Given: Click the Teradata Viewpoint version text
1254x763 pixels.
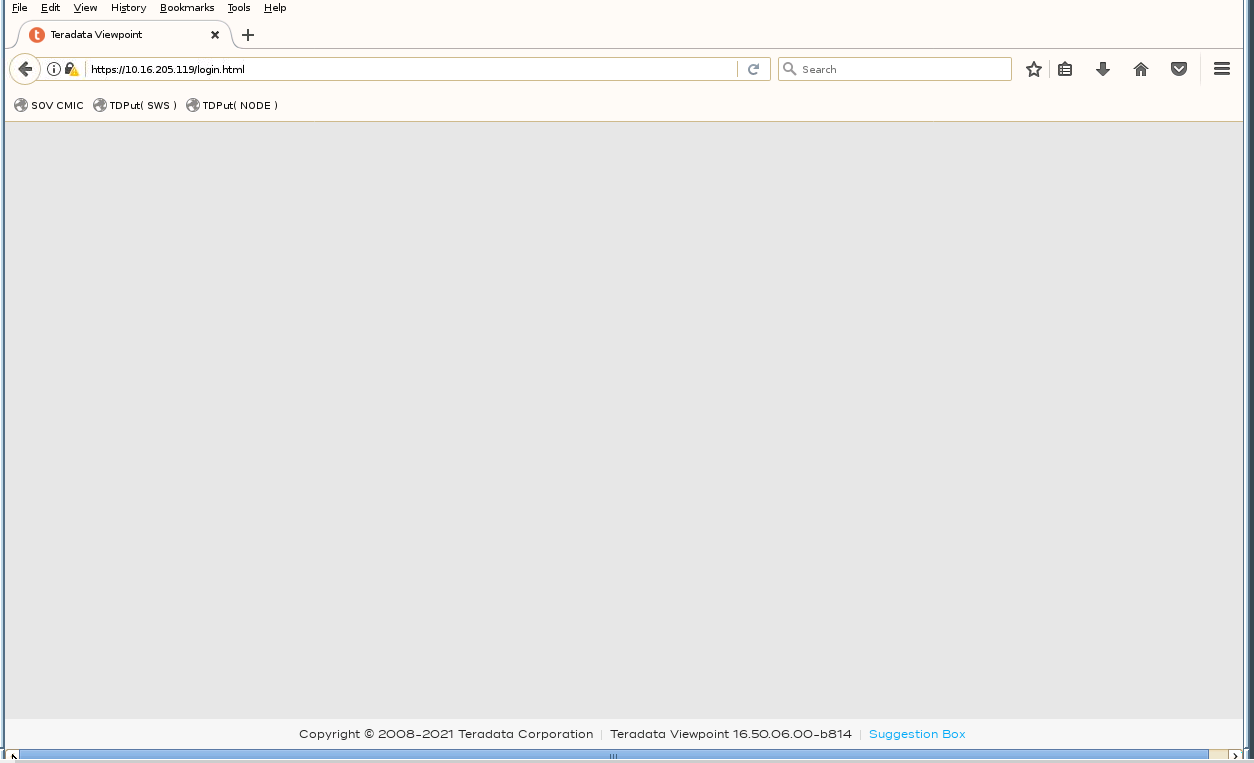Looking at the screenshot, I should [731, 734].
